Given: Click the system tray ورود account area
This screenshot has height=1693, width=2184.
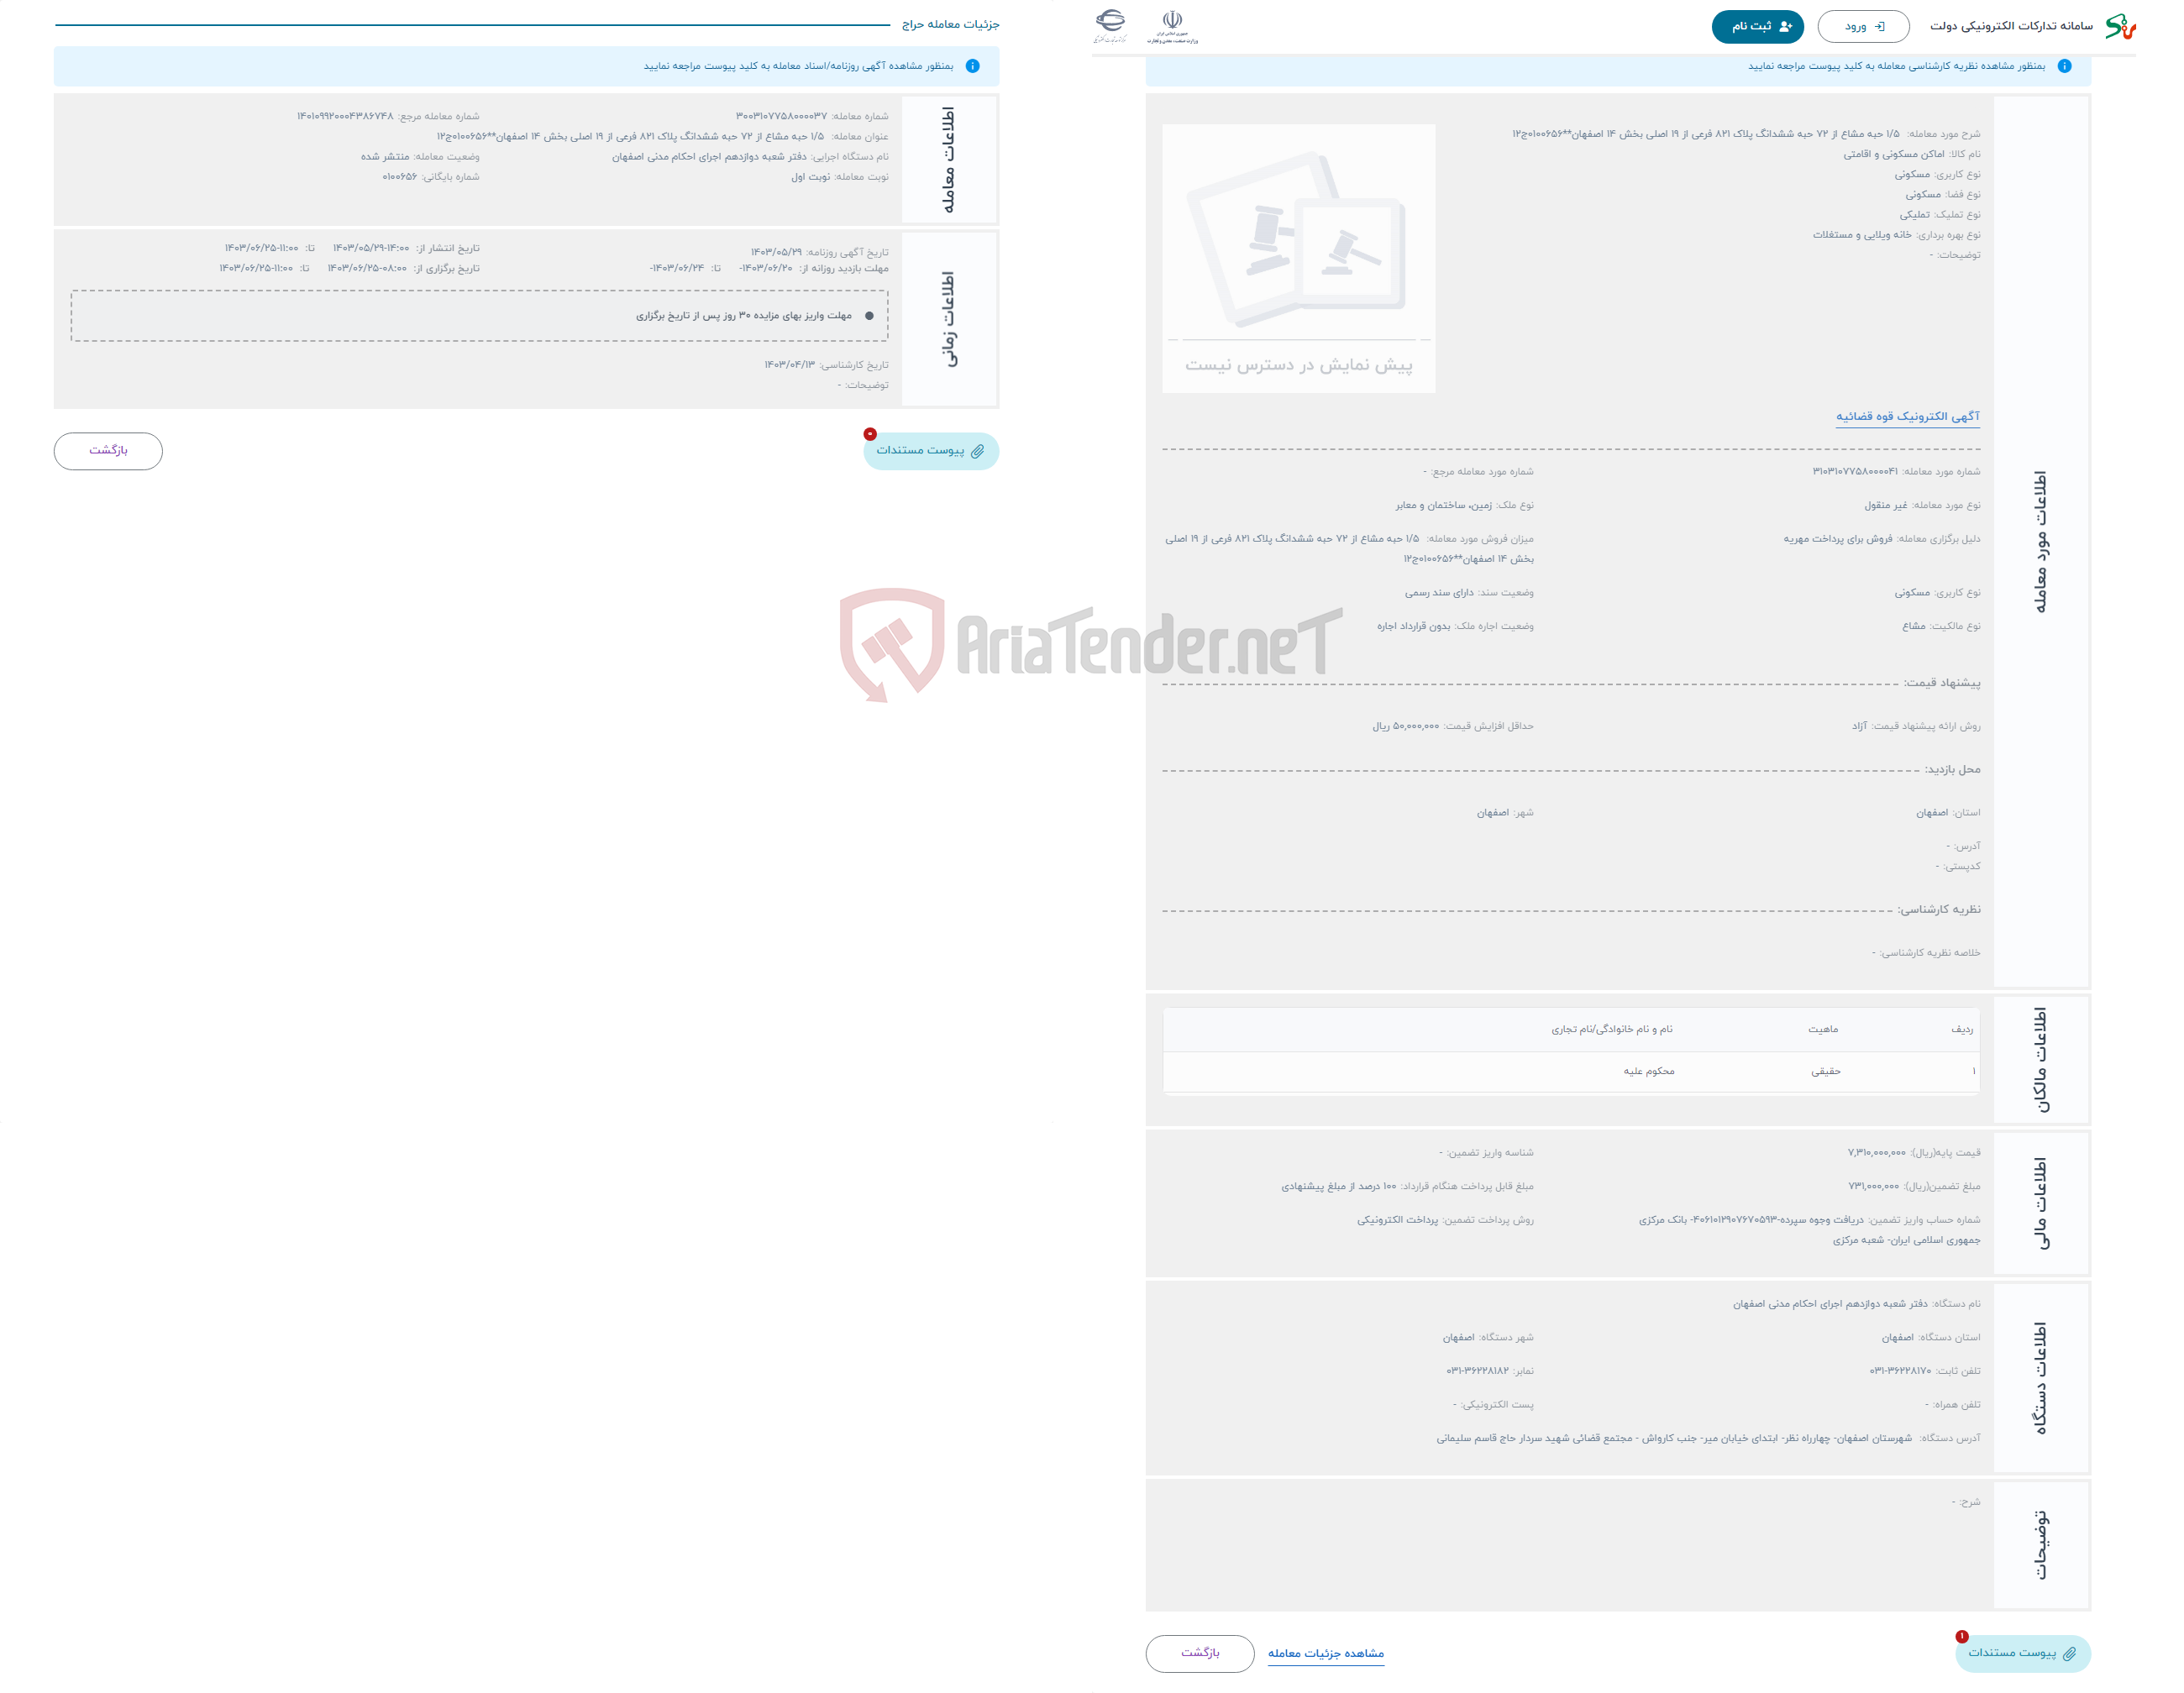Looking at the screenshot, I should tap(1861, 27).
